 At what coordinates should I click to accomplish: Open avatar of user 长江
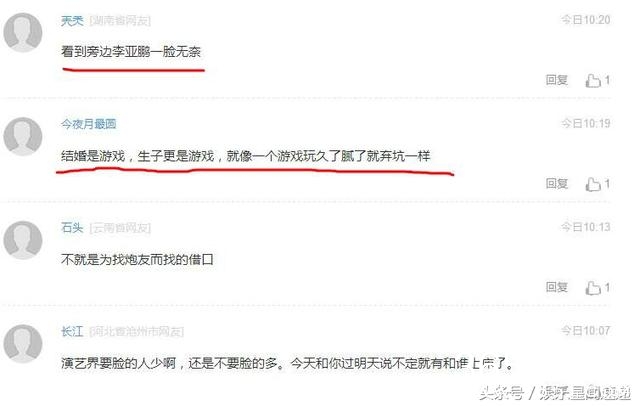point(23,344)
